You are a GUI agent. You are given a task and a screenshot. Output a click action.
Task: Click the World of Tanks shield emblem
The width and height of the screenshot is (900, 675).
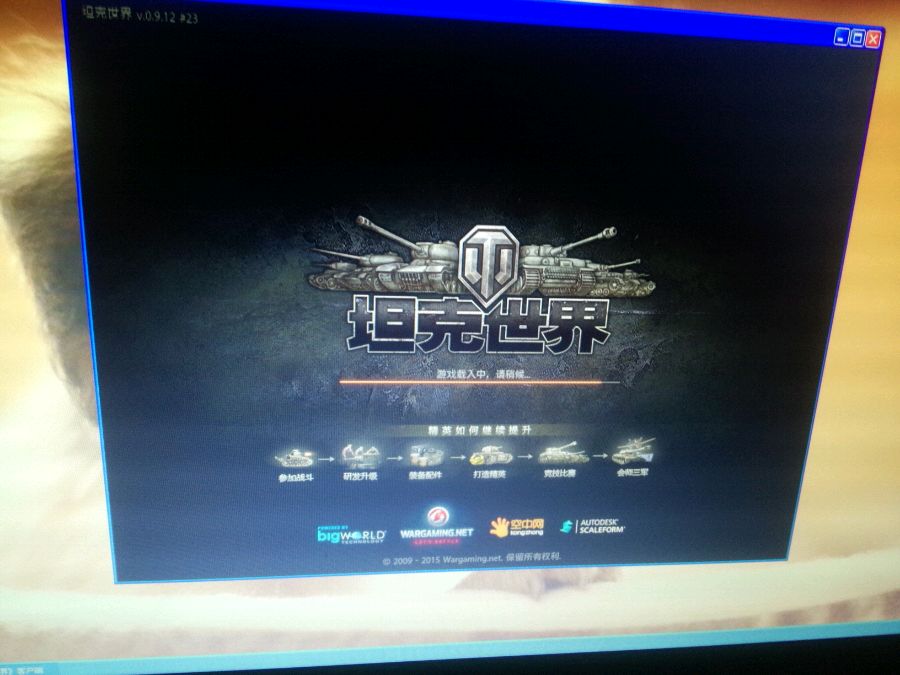pos(490,263)
